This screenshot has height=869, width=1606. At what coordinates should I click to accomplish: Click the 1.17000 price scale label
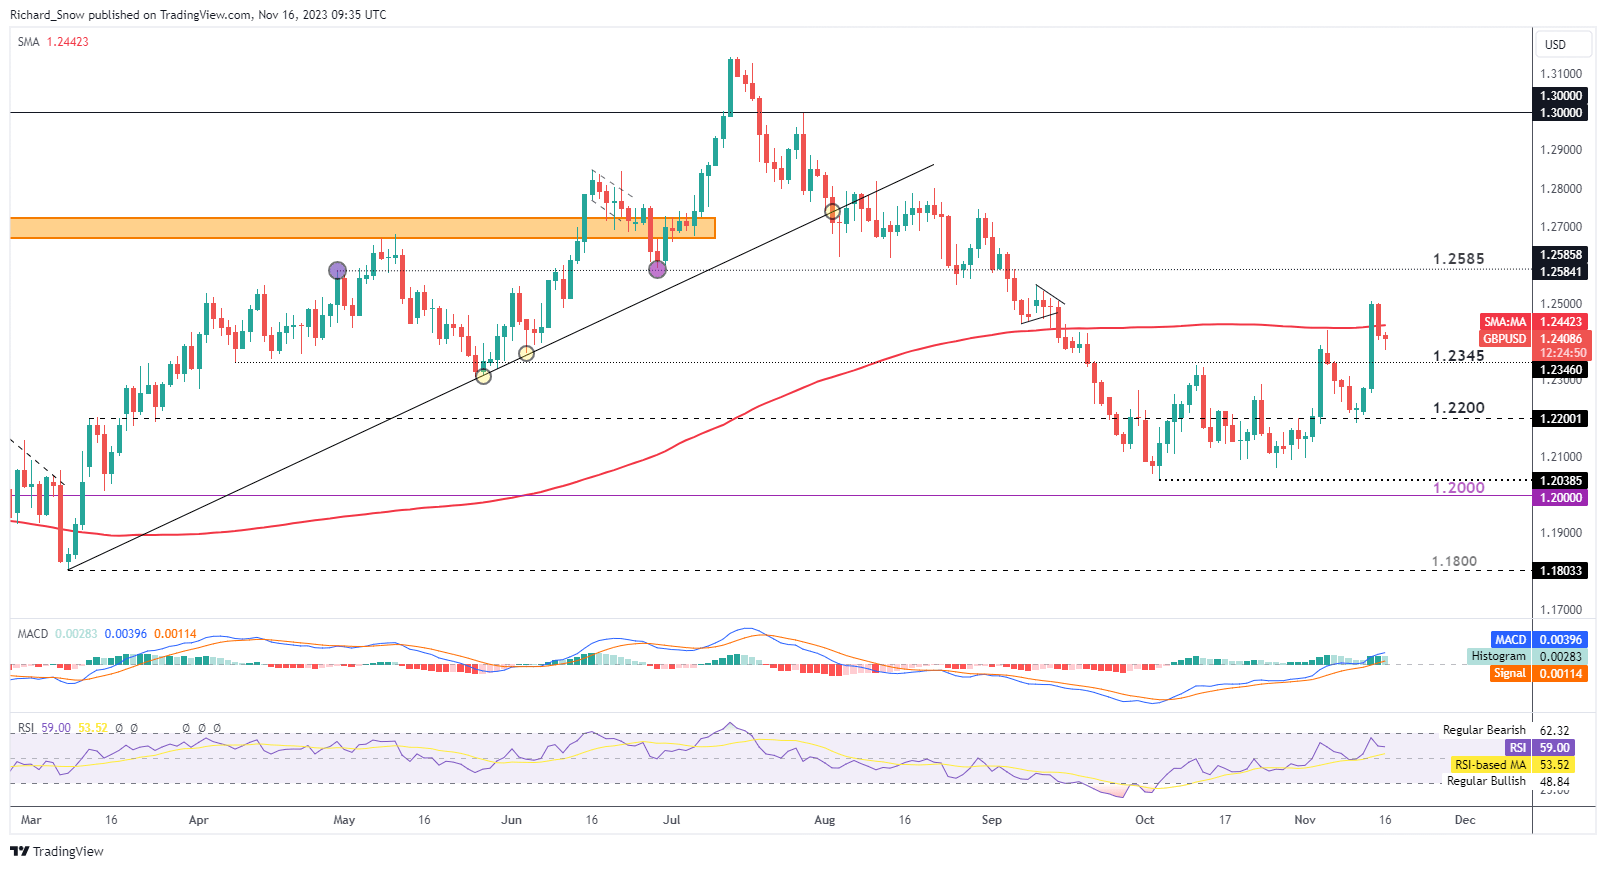tap(1561, 610)
